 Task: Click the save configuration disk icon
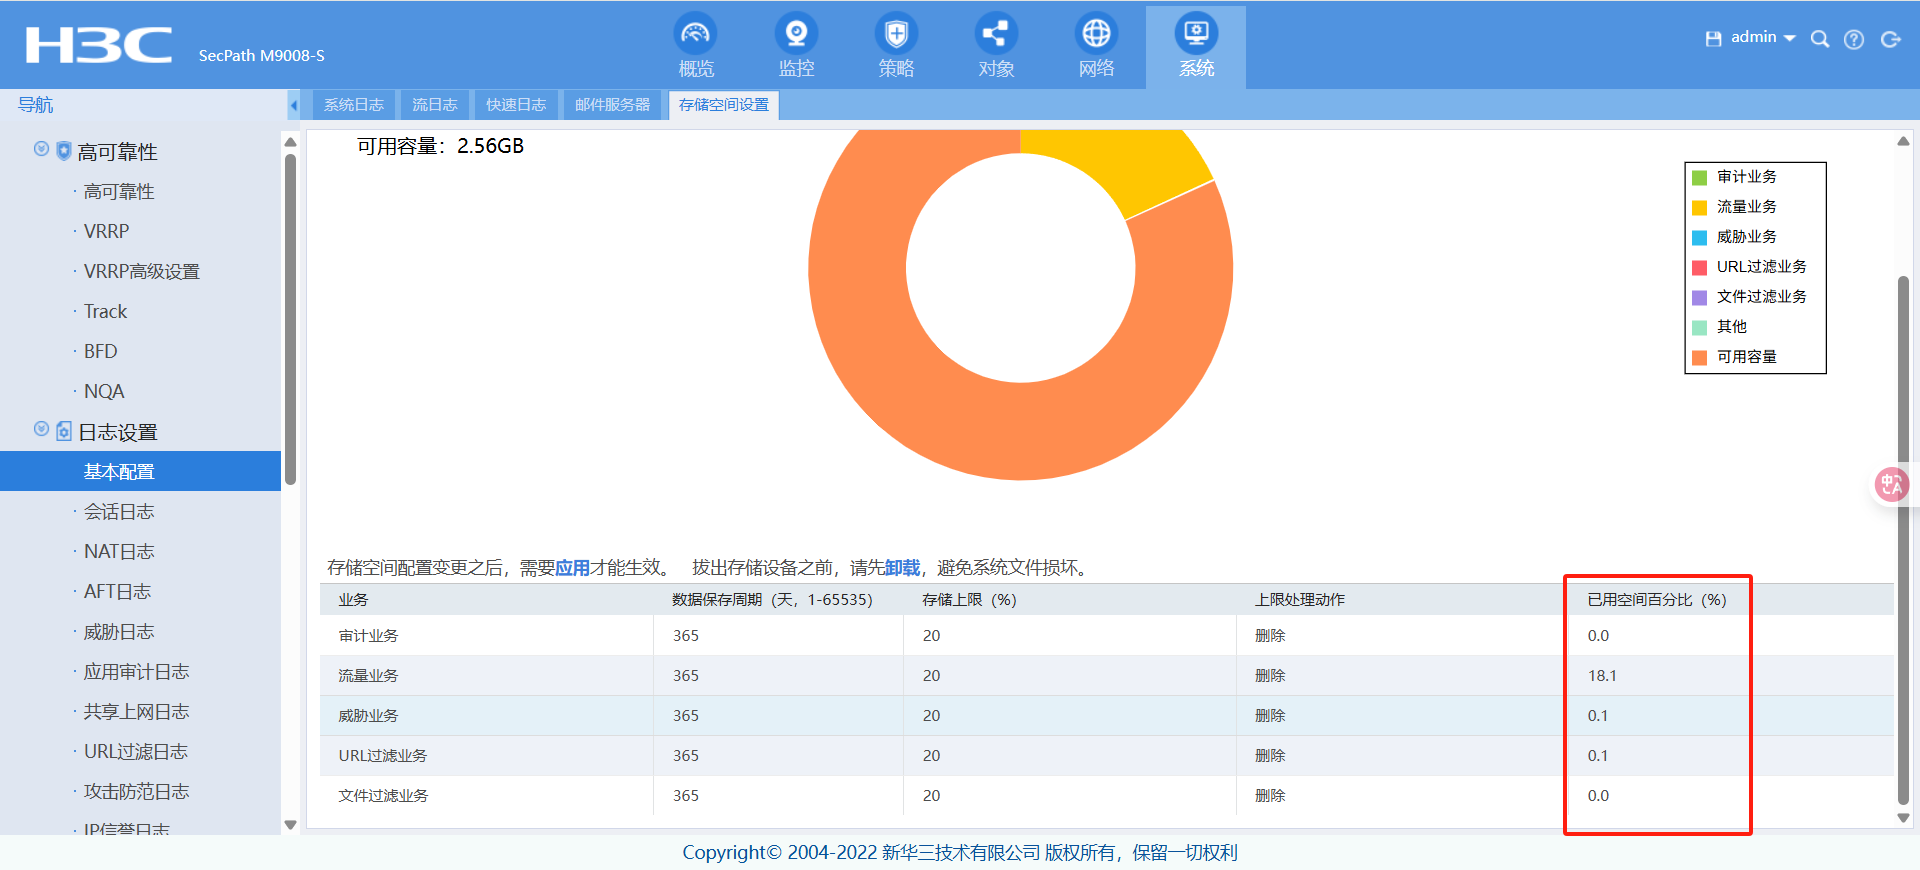(x=1713, y=39)
